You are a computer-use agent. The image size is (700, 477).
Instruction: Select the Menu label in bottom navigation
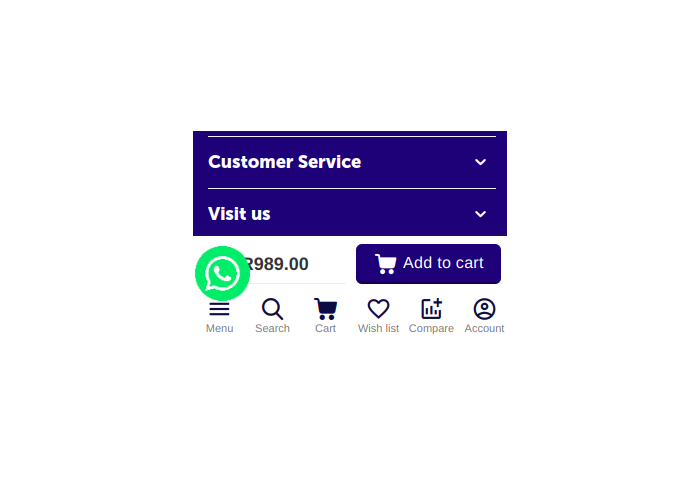click(x=219, y=328)
